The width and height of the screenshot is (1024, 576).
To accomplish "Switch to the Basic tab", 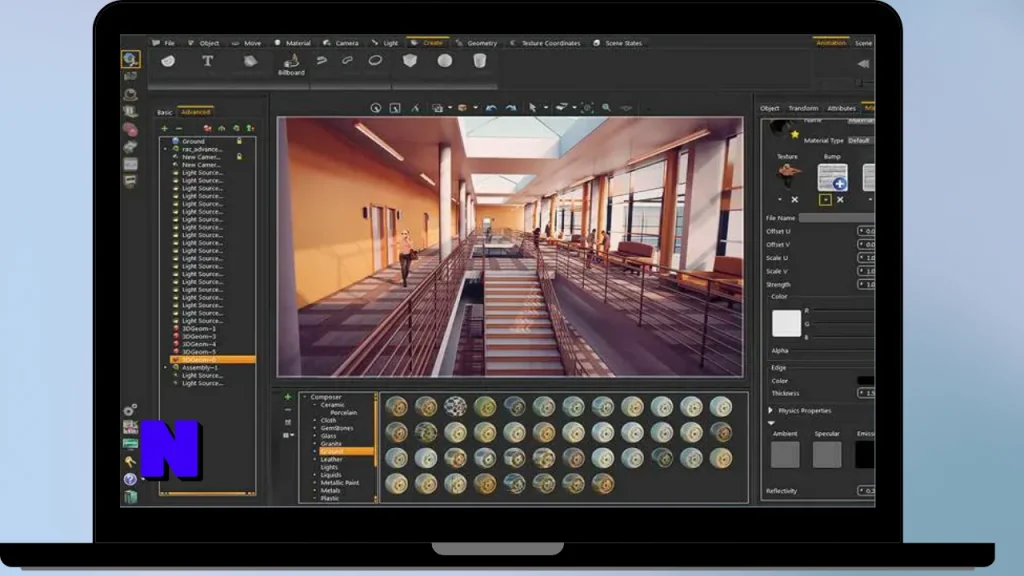I will pyautogui.click(x=165, y=112).
